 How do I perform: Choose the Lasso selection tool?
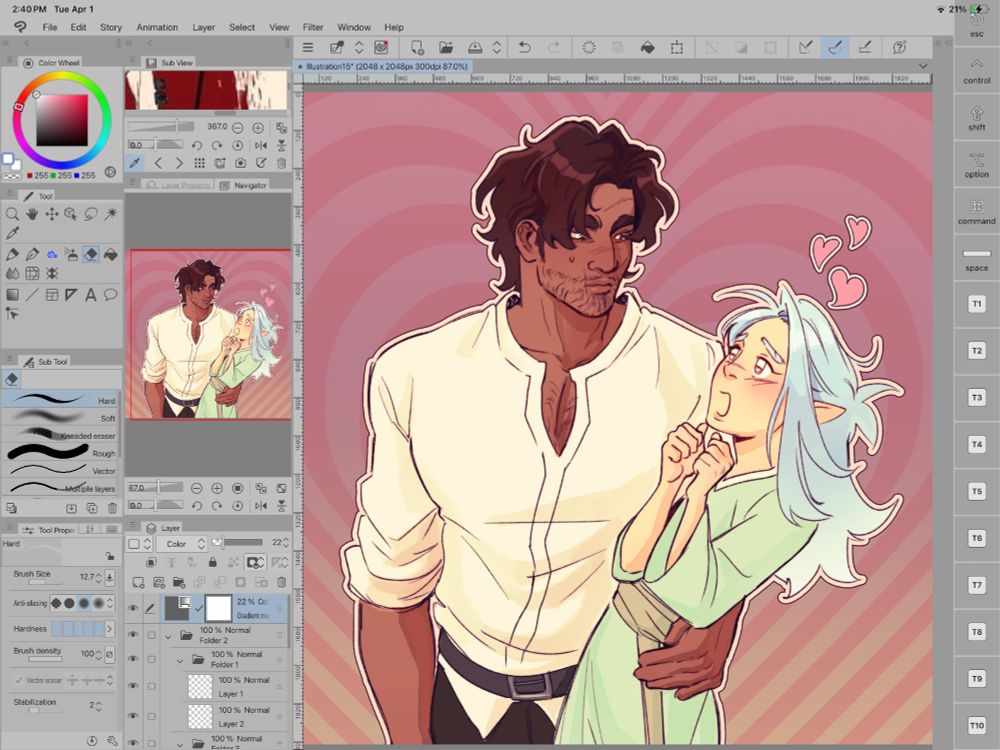(91, 214)
